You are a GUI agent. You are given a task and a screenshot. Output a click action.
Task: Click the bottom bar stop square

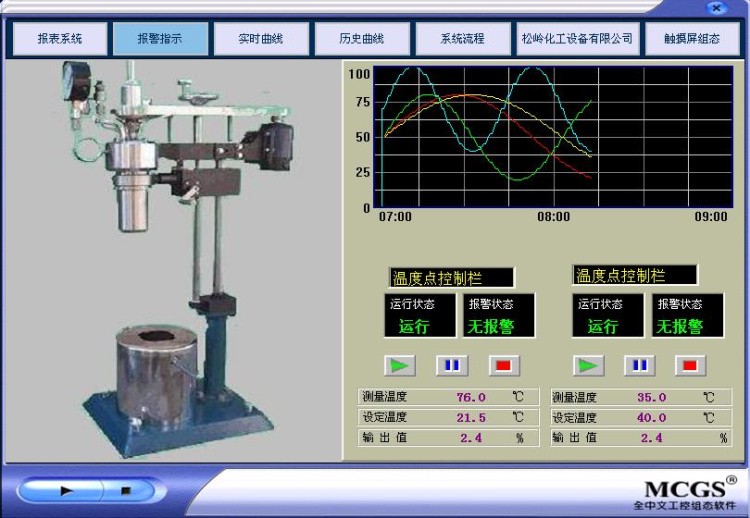125,491
